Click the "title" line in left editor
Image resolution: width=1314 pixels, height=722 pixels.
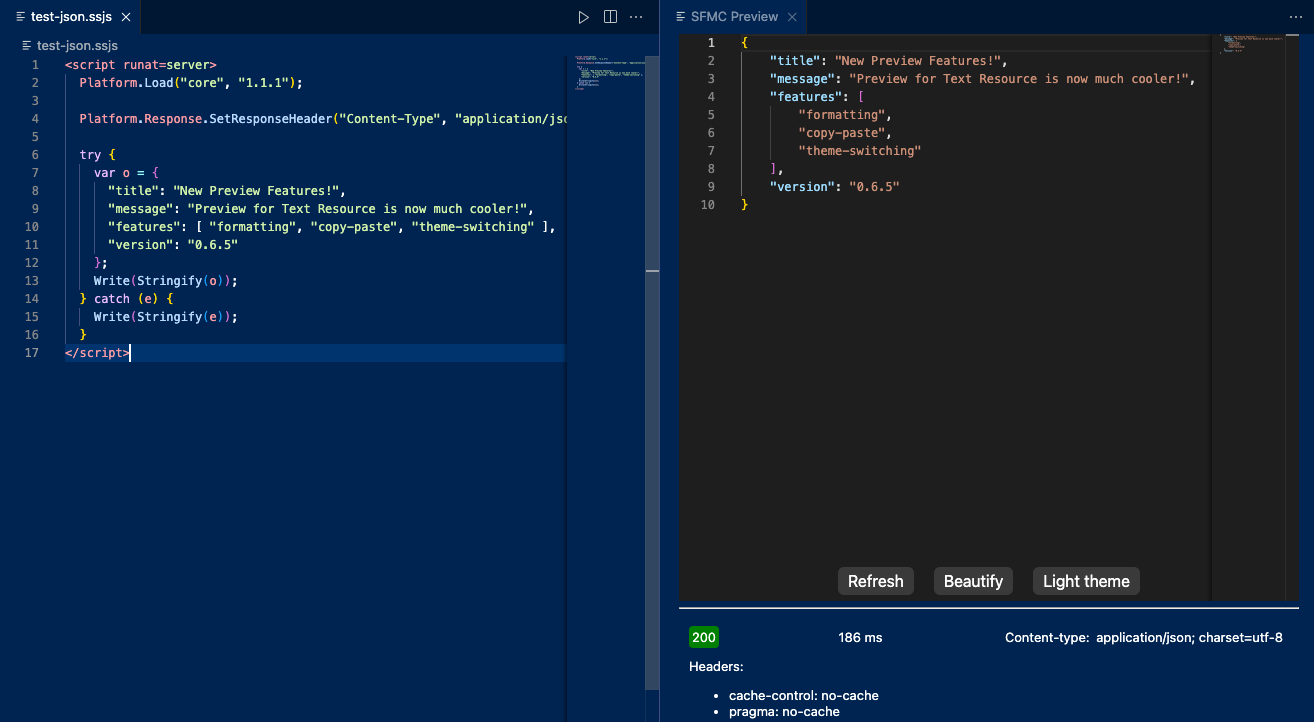[x=226, y=191]
